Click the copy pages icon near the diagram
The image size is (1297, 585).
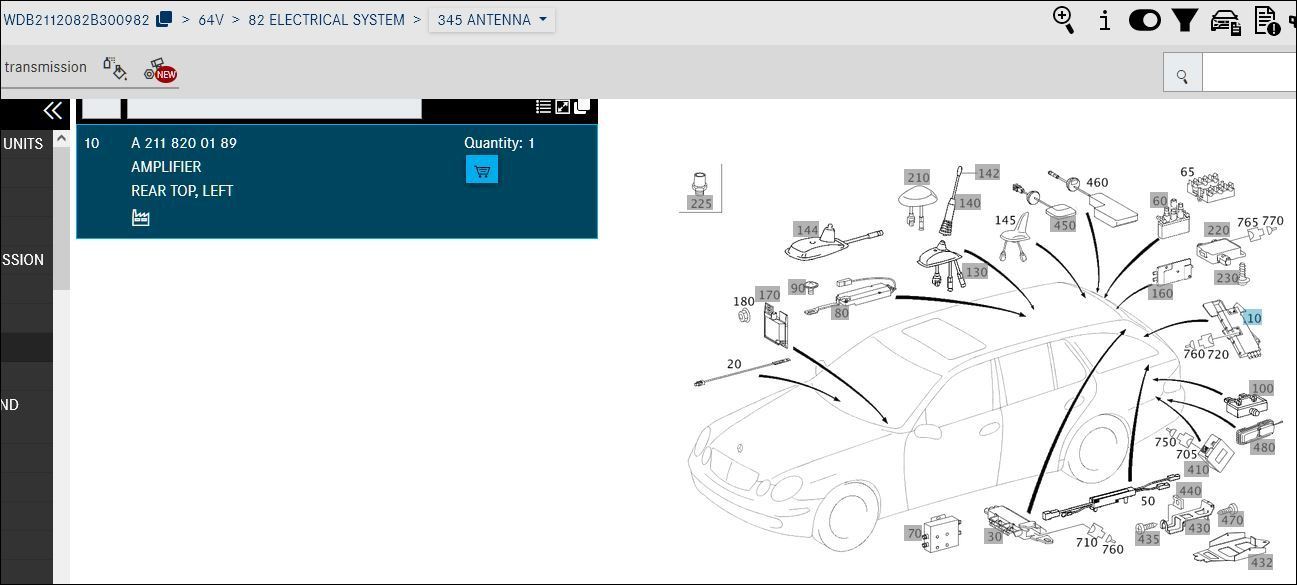tap(582, 104)
